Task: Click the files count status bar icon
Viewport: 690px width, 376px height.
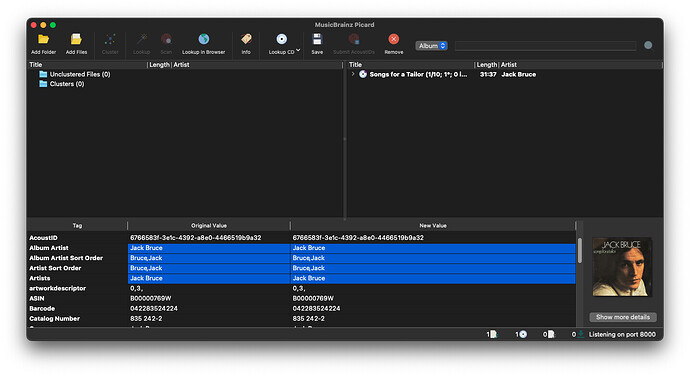Action: coord(494,335)
